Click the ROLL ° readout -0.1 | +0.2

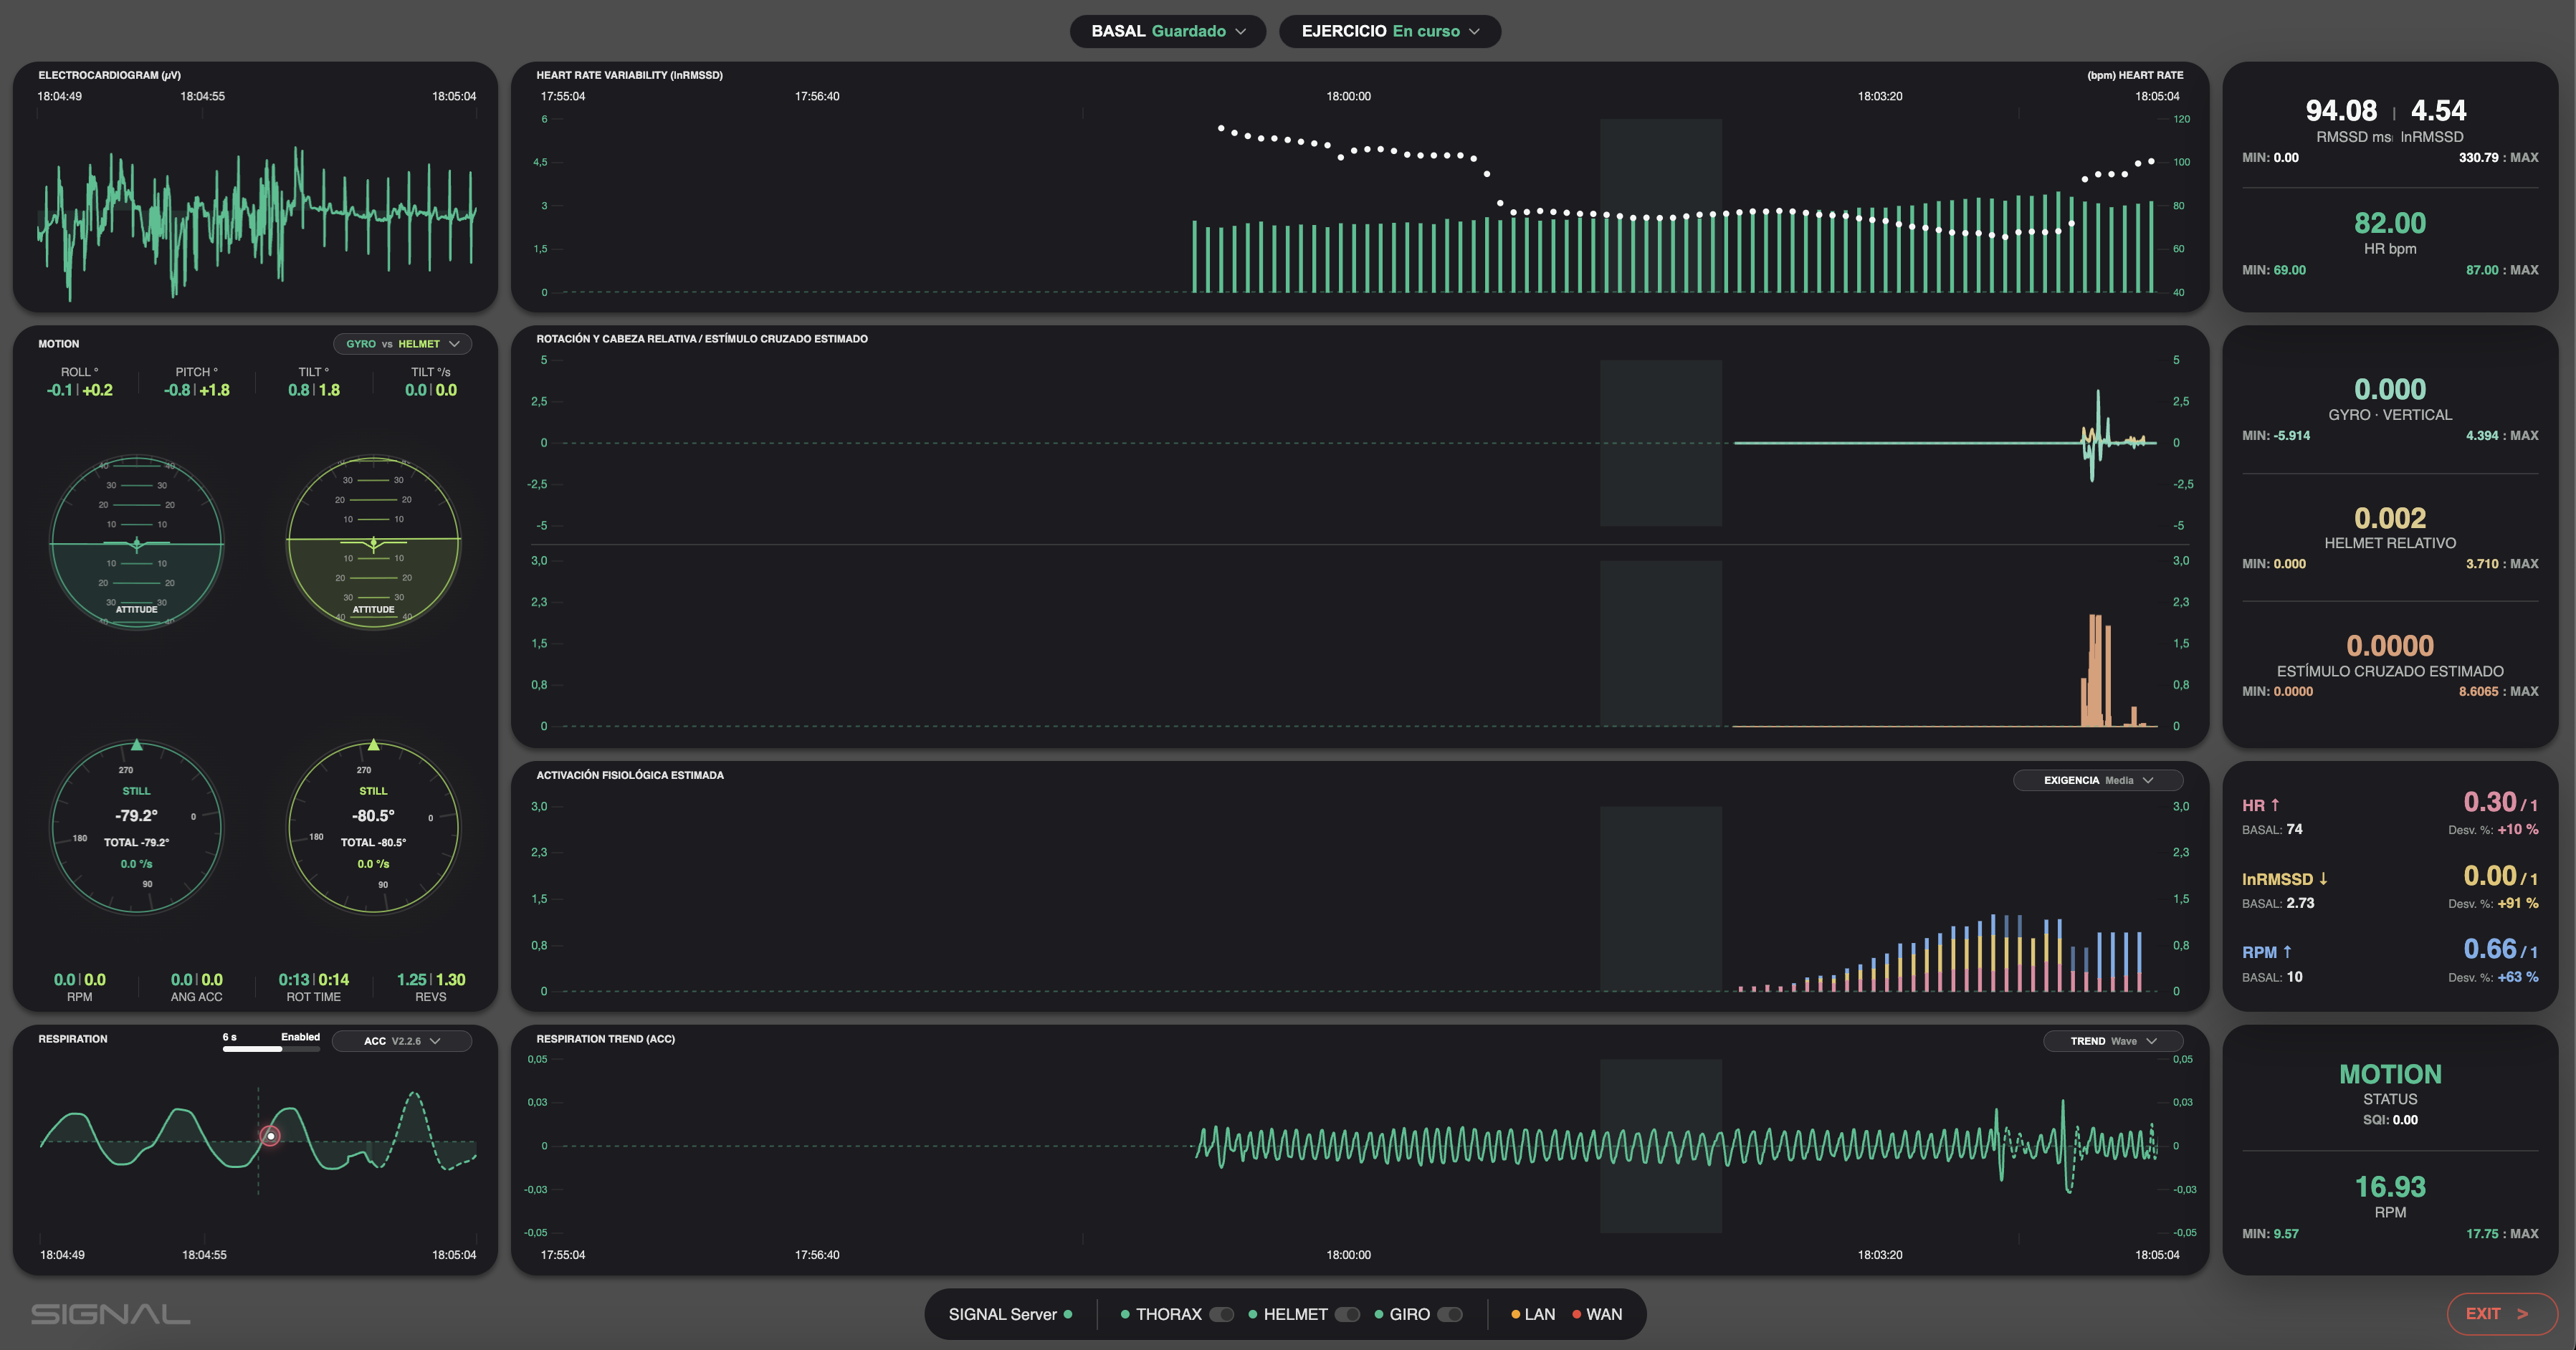tap(80, 390)
